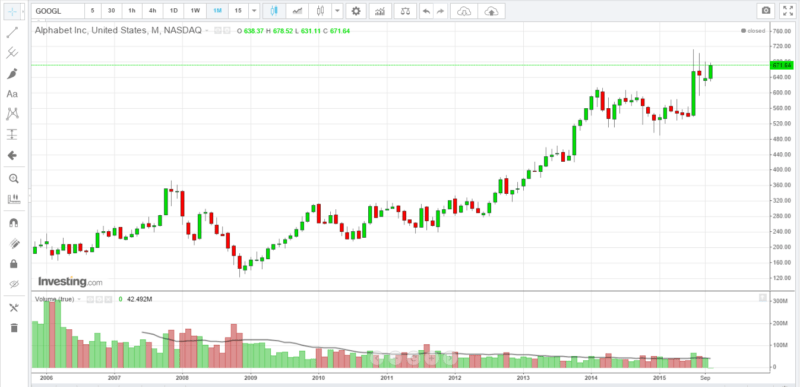The width and height of the screenshot is (800, 387).
Task: Select the pitchfork drawing tool
Action: point(12,53)
